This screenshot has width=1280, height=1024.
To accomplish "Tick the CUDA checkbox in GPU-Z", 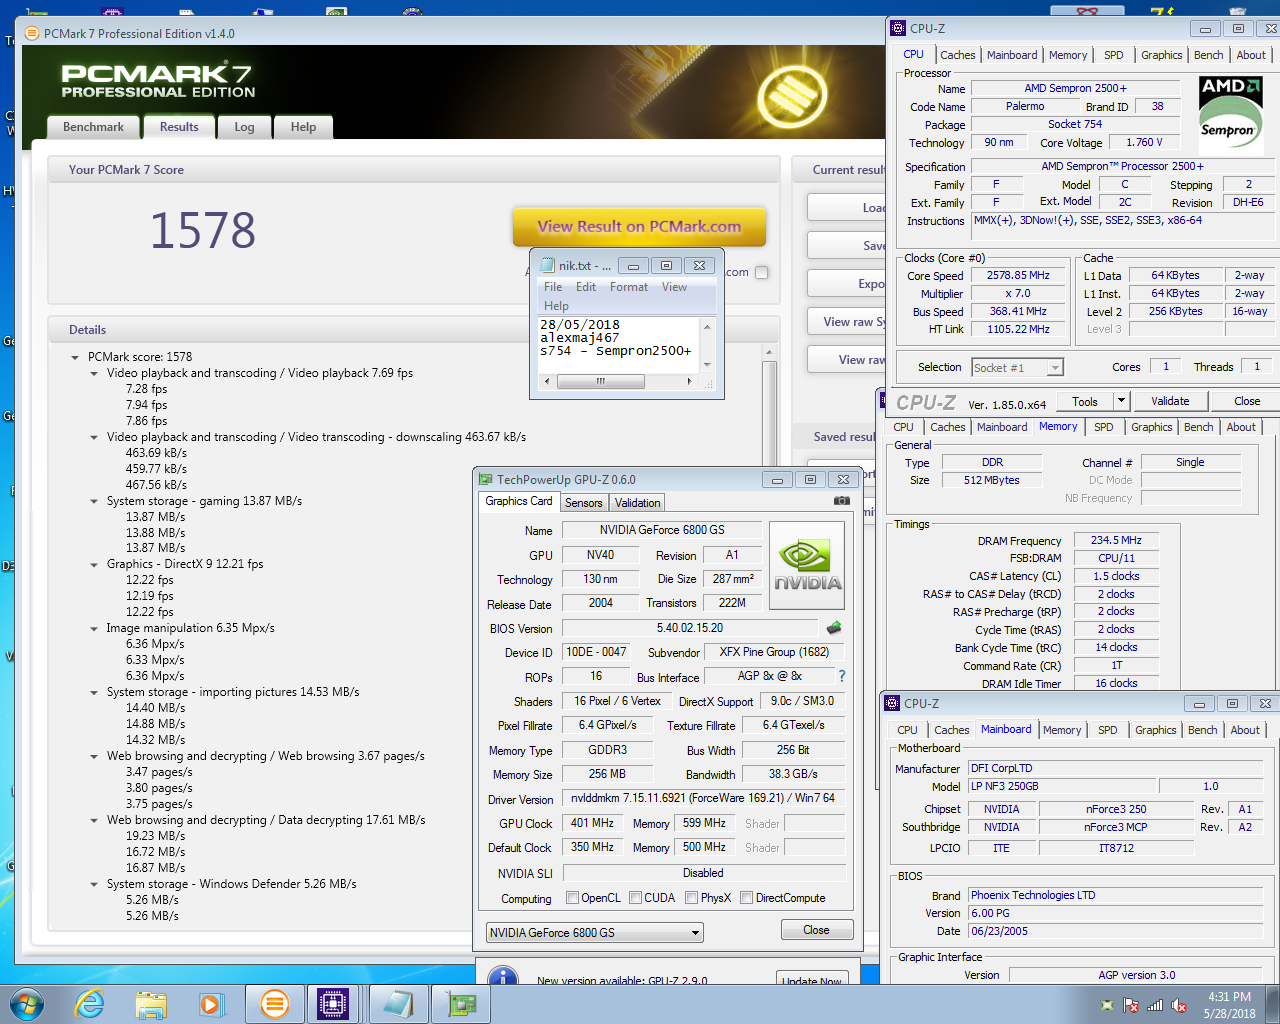I will 635,897.
